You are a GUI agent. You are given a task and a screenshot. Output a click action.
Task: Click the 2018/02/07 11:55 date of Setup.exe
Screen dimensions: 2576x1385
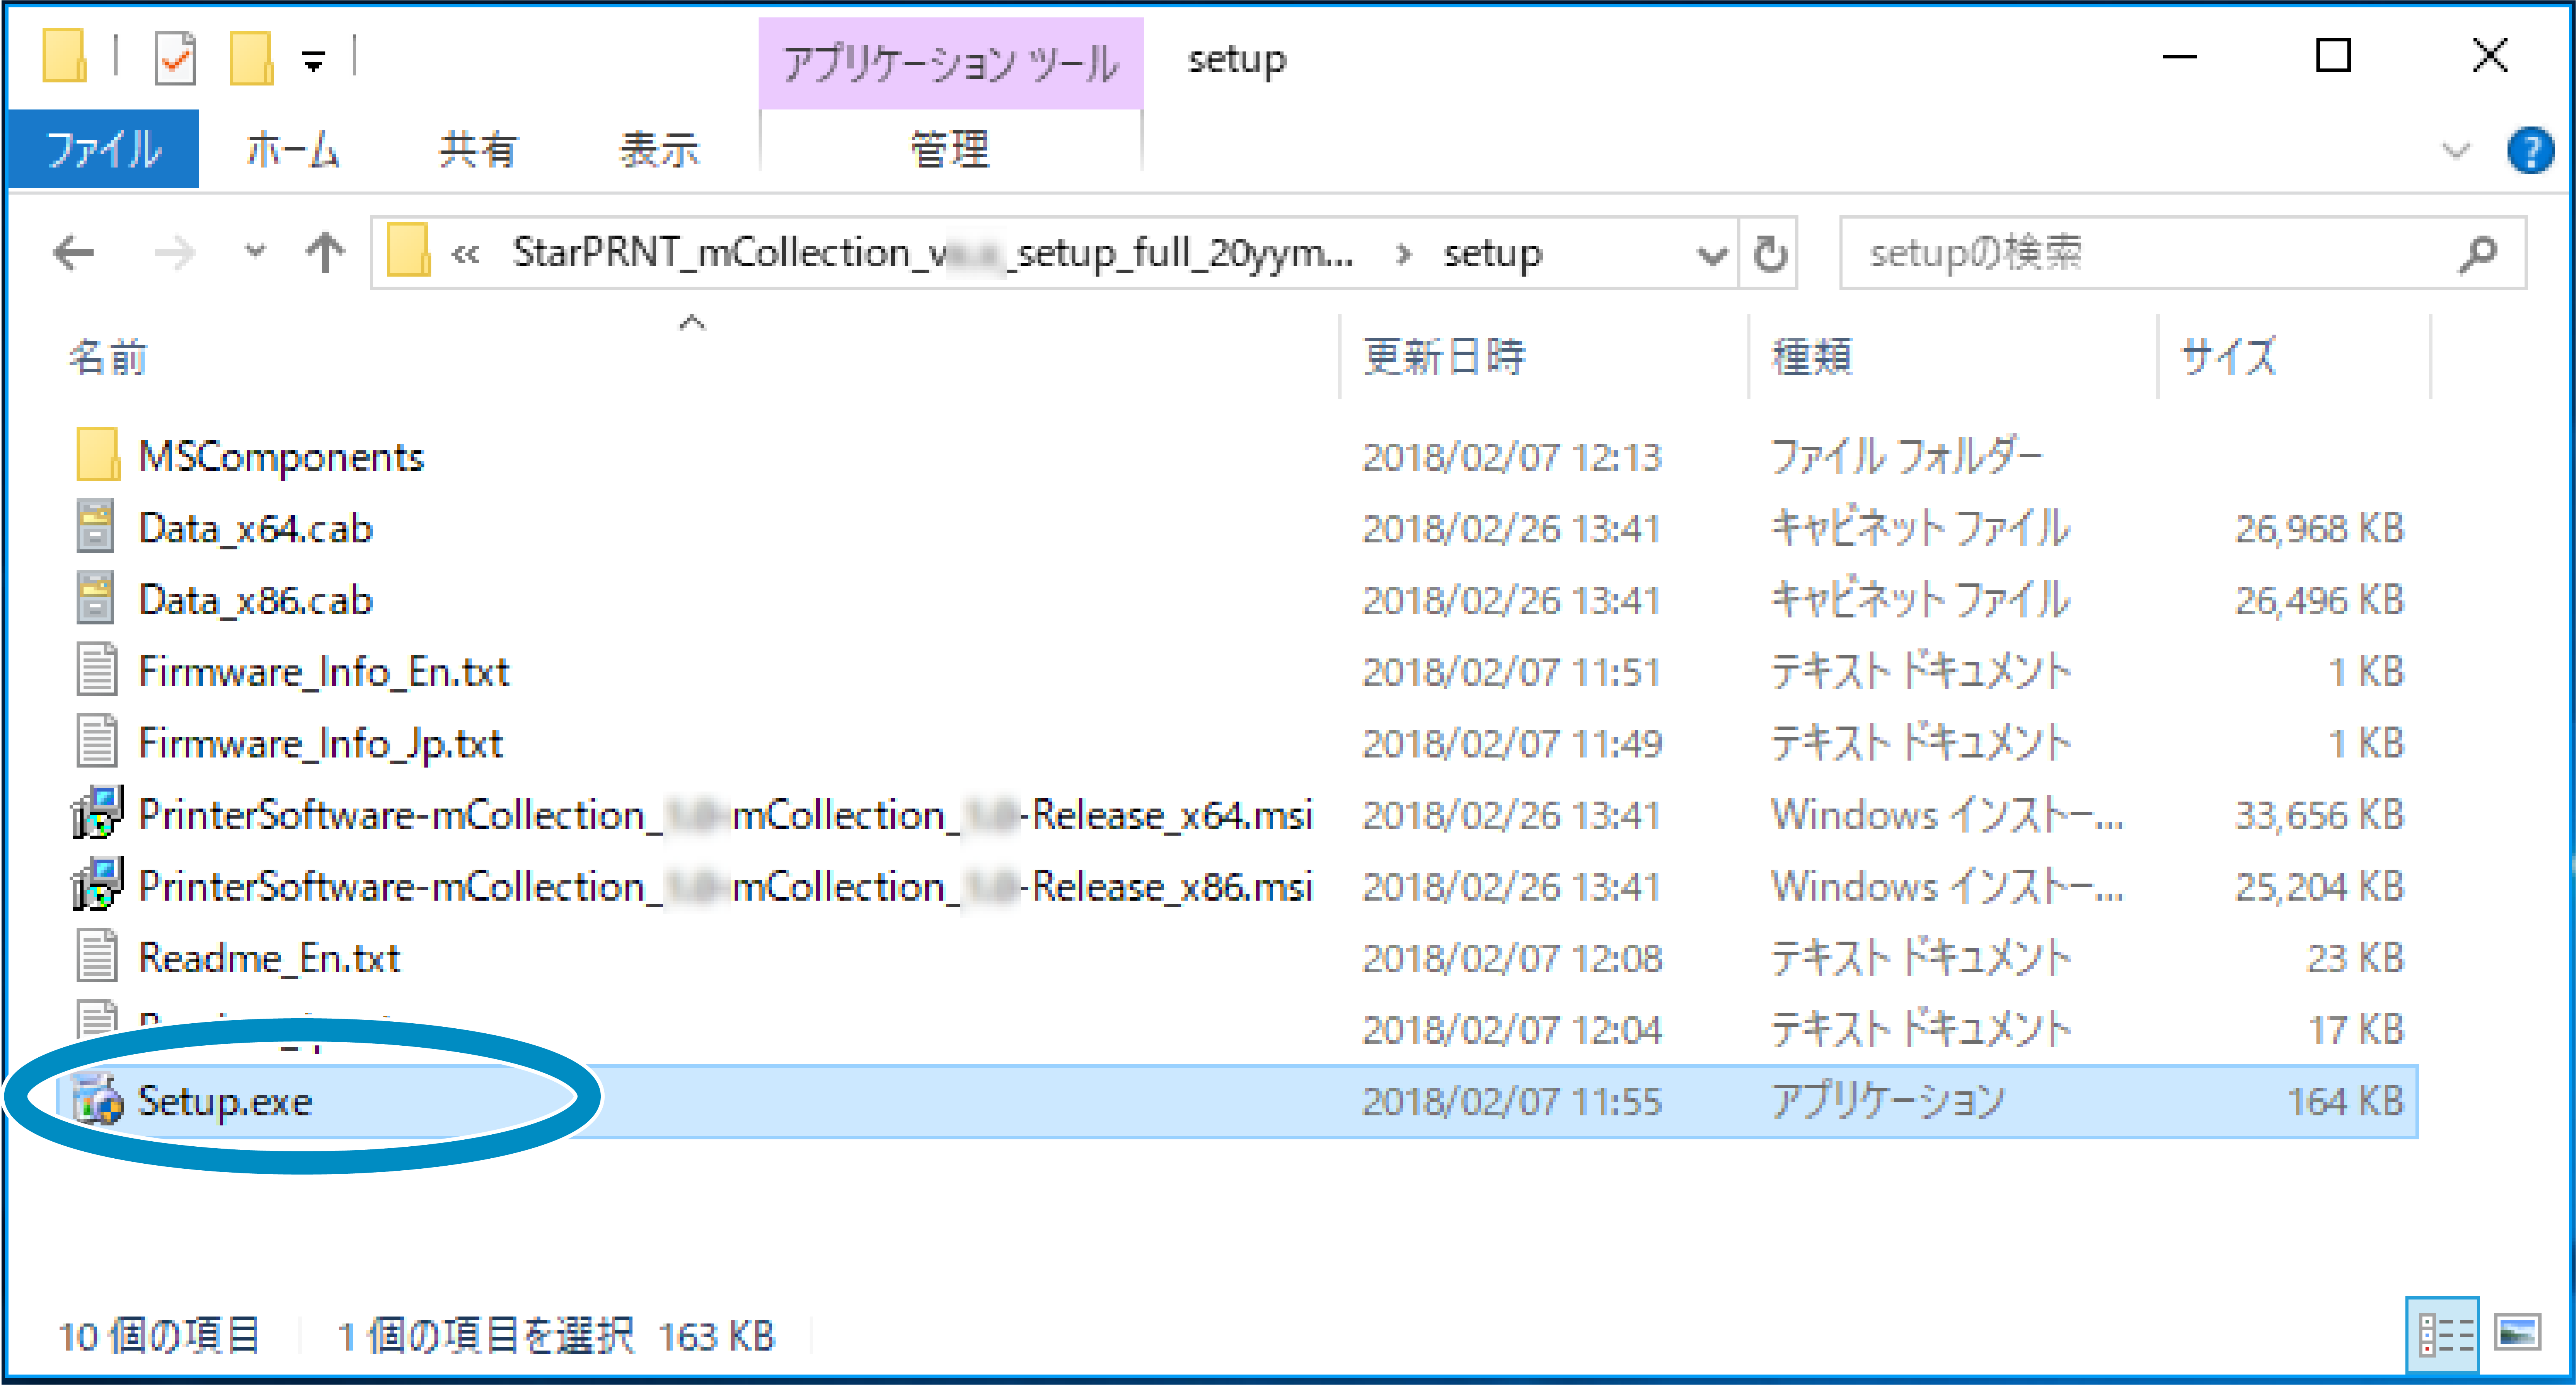click(1512, 1102)
